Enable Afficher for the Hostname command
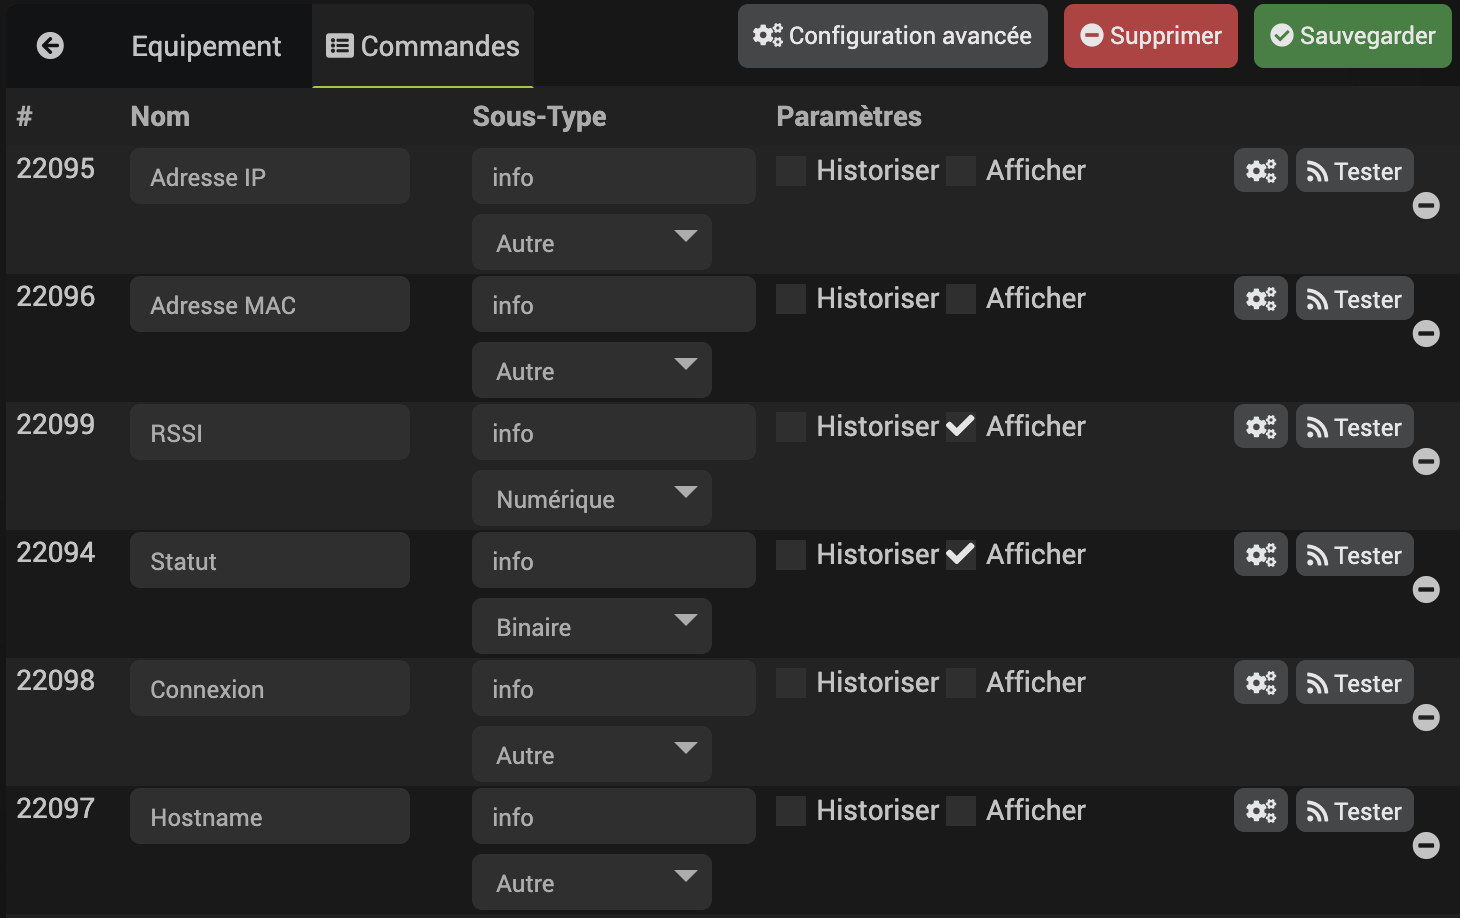The width and height of the screenshot is (1460, 918). 961,811
